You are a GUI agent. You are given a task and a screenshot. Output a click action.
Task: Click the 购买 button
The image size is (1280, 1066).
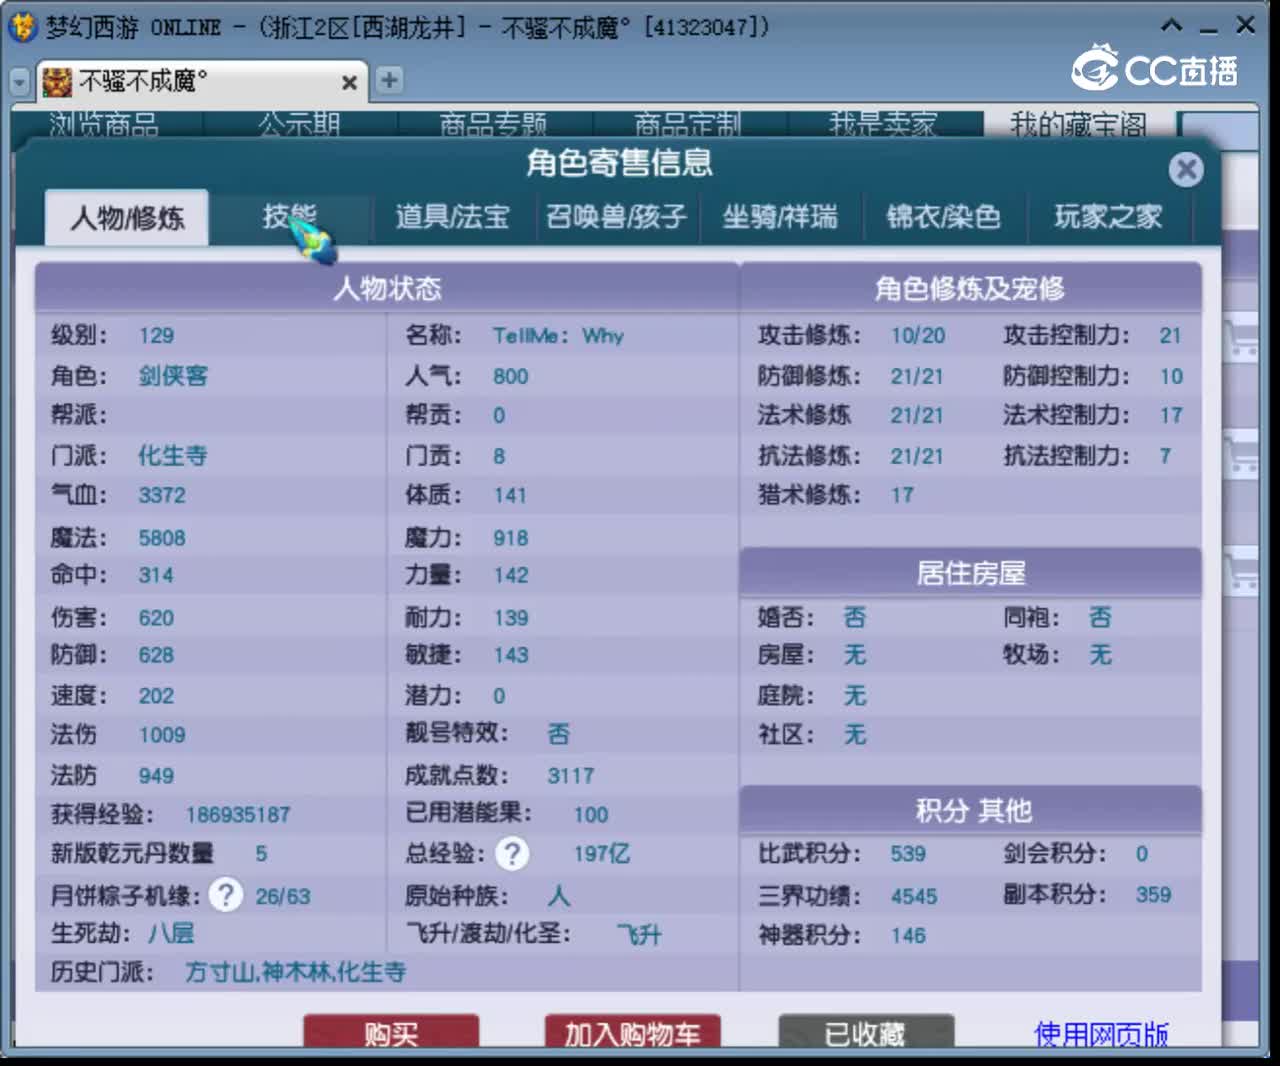pyautogui.click(x=391, y=1032)
